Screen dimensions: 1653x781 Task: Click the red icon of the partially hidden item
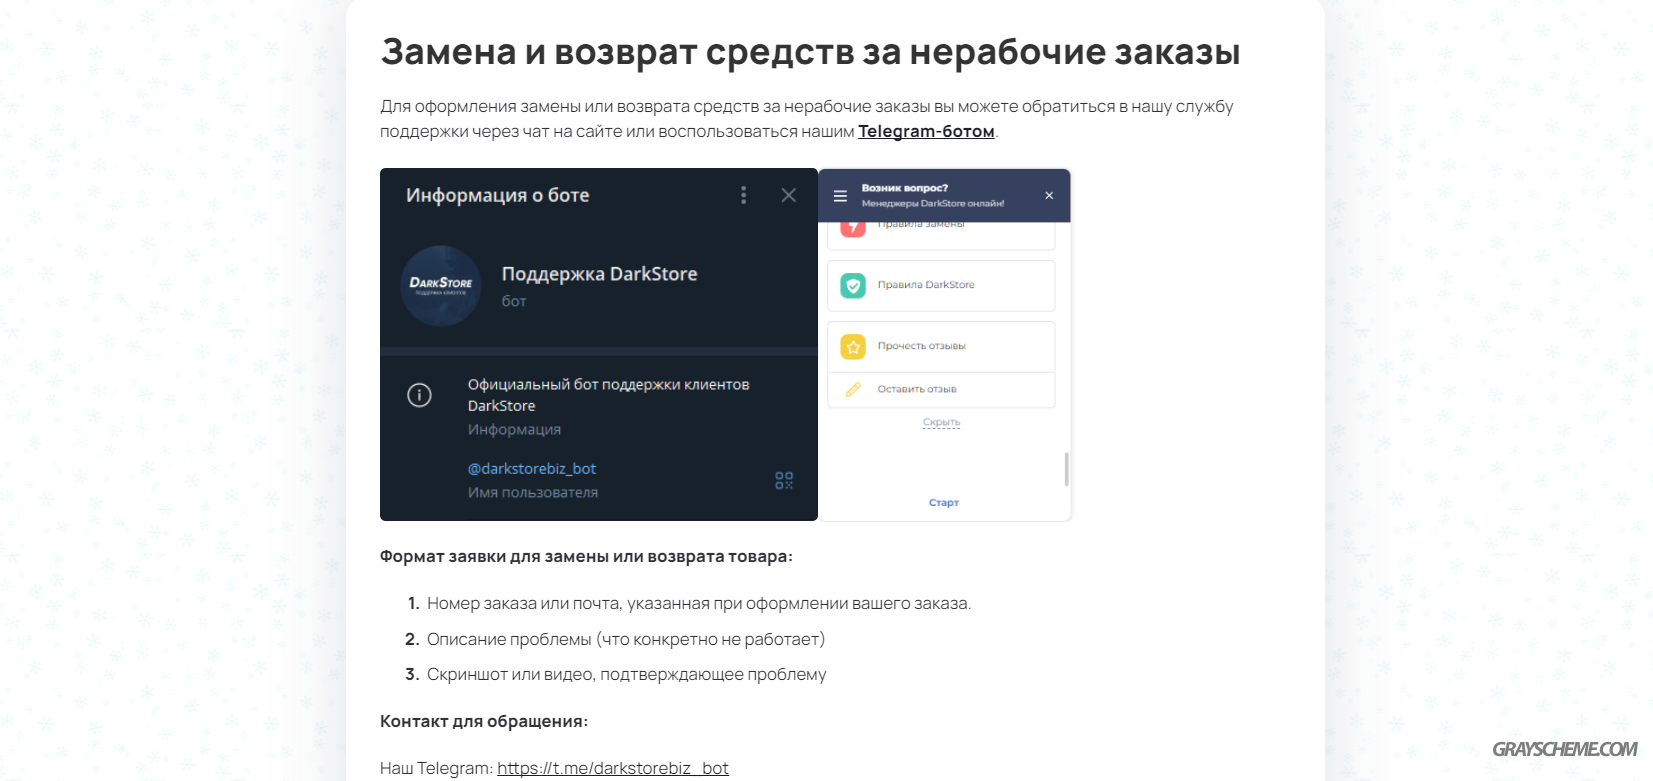click(x=853, y=228)
